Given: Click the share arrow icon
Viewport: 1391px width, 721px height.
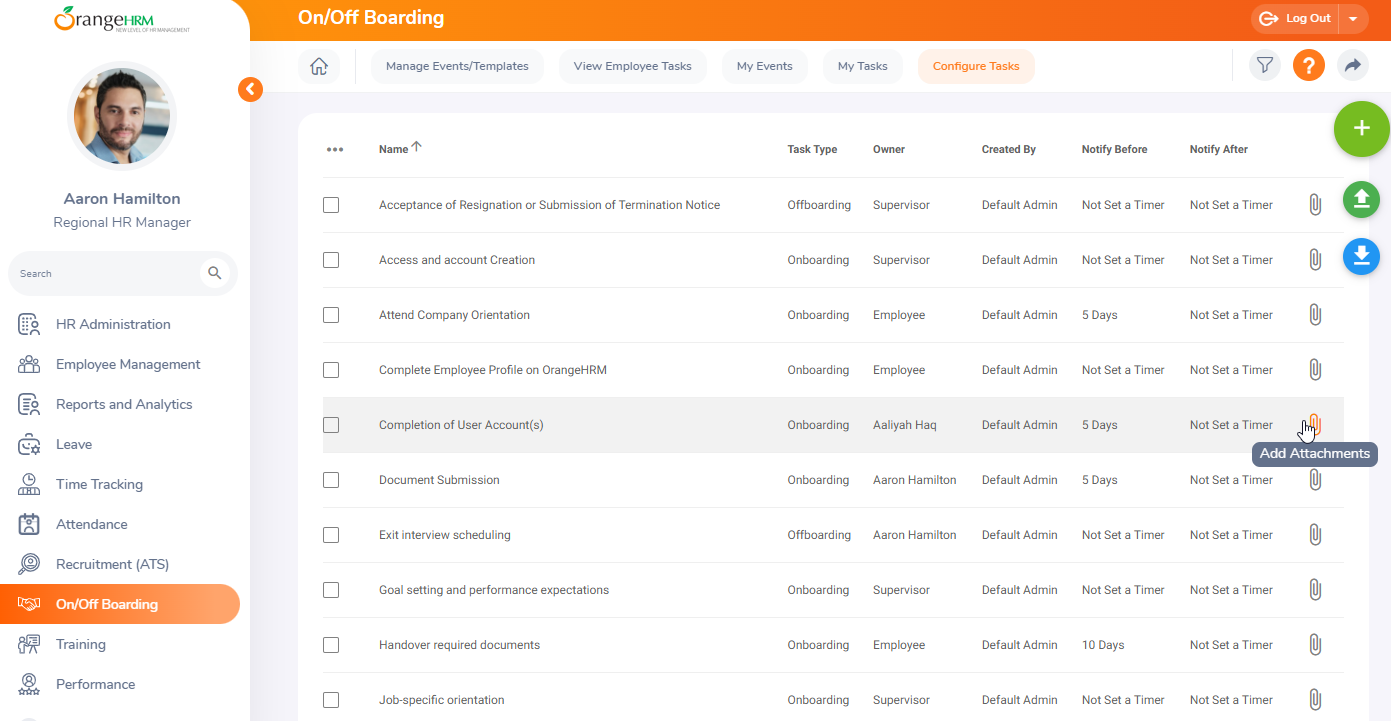Looking at the screenshot, I should (x=1353, y=66).
